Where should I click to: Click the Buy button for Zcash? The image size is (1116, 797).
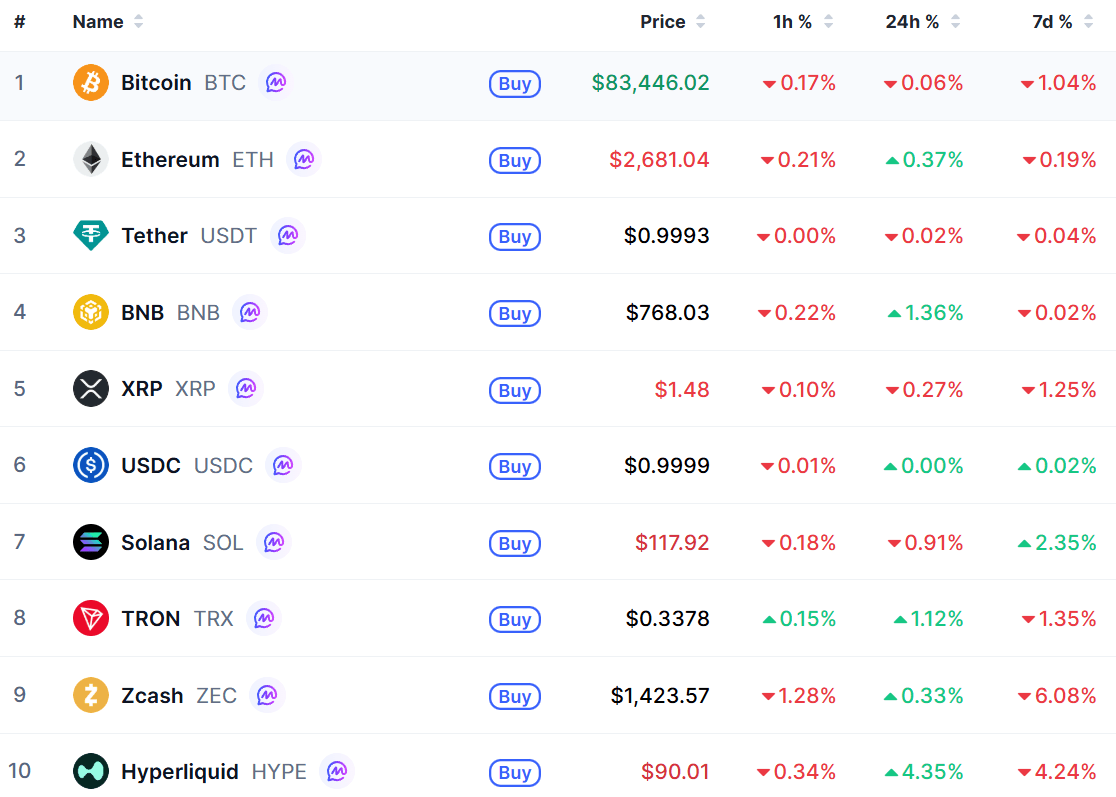pyautogui.click(x=515, y=697)
